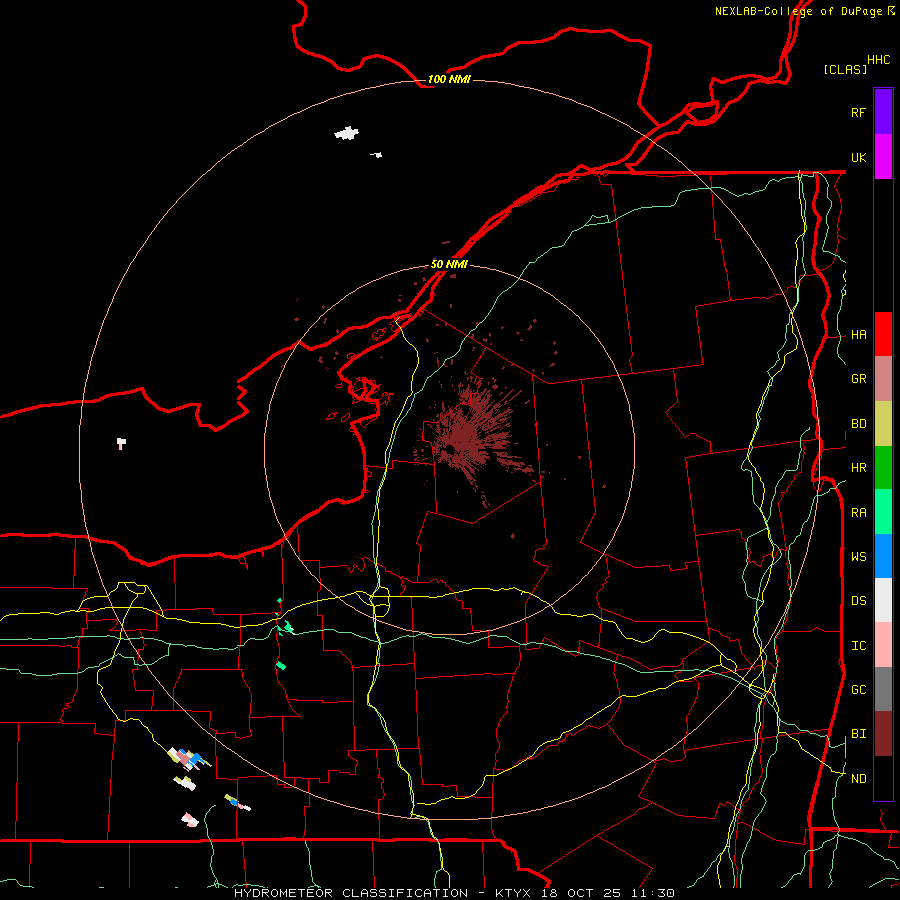Image resolution: width=900 pixels, height=900 pixels.
Task: Pick the RA light-green legend swatch
Action: click(x=883, y=512)
